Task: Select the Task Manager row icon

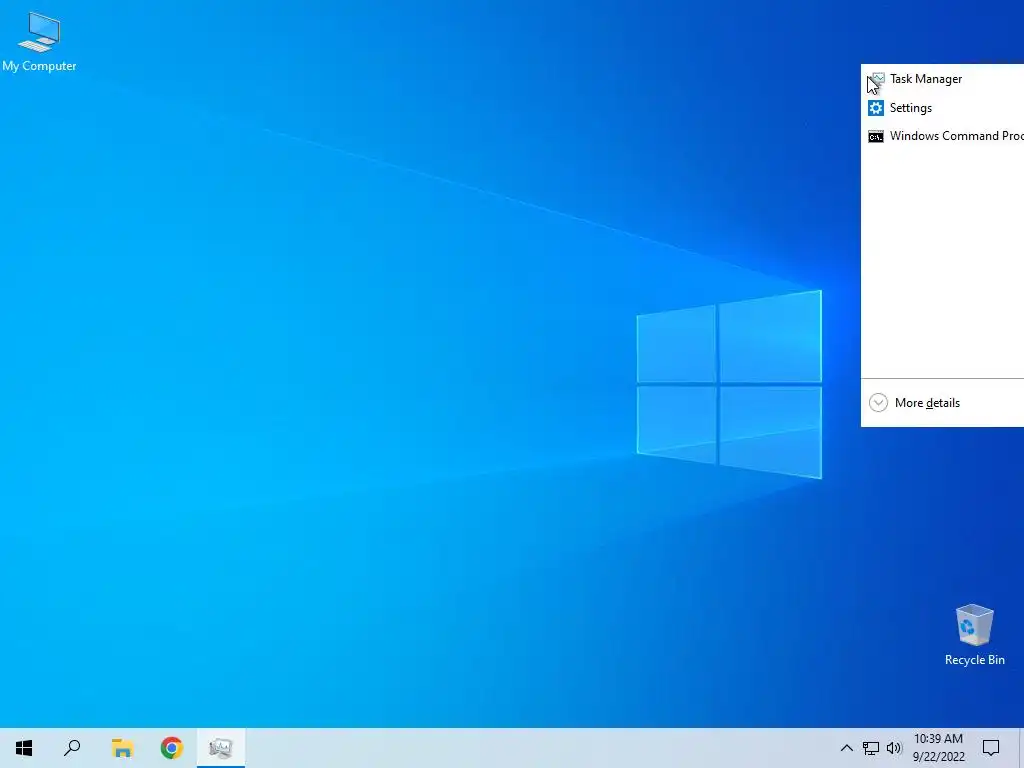Action: click(x=876, y=79)
